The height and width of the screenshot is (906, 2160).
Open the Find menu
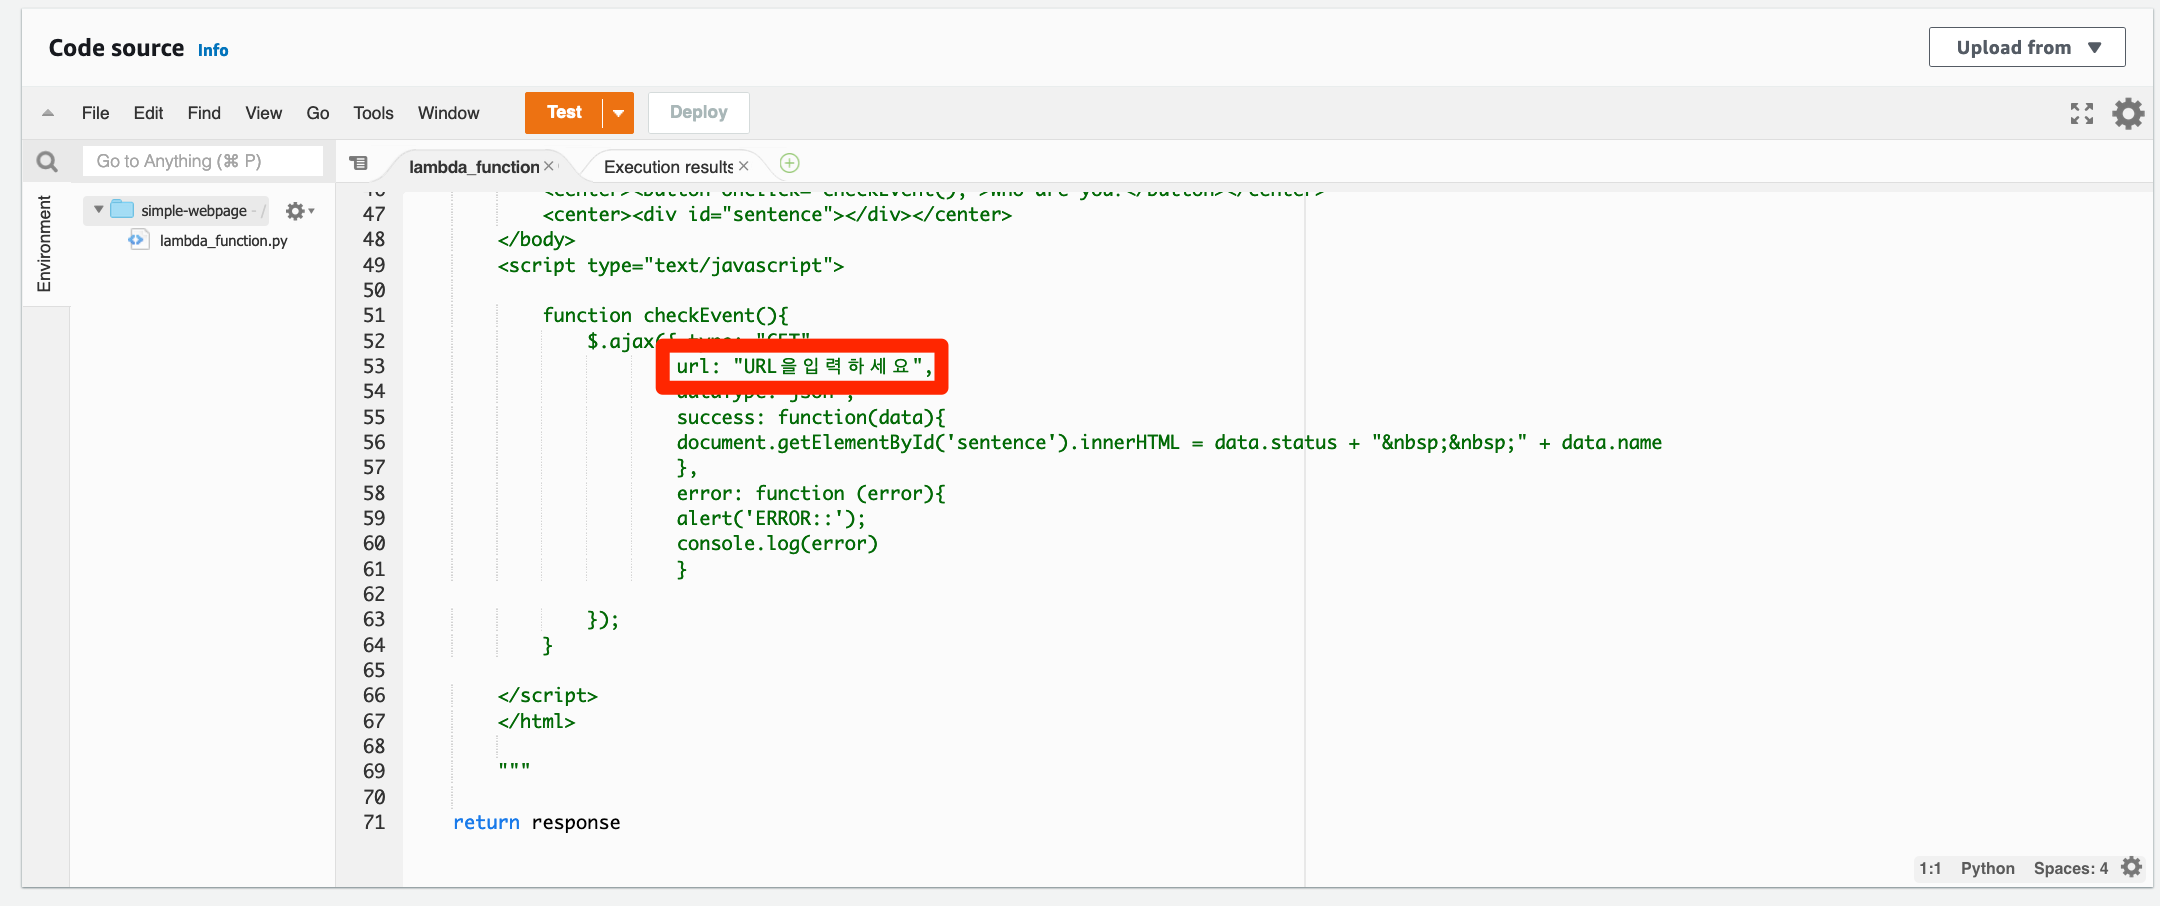coord(204,113)
